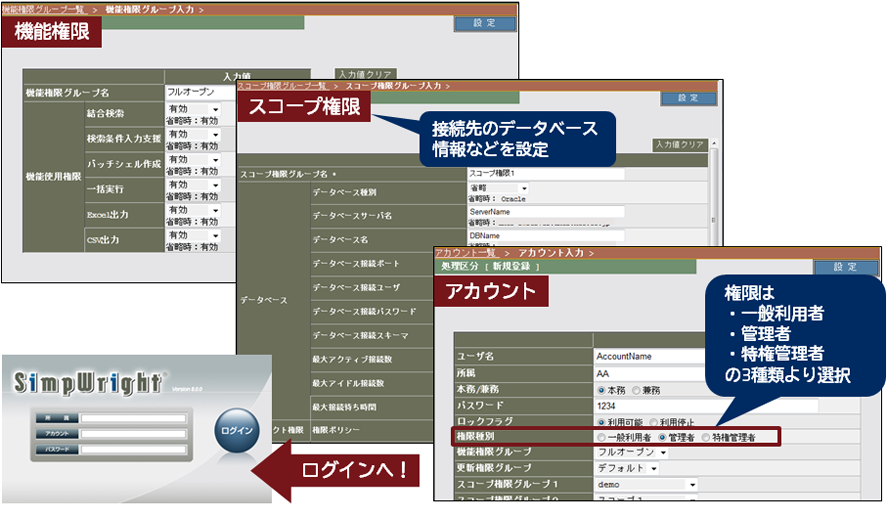Click 最大アクティブ接続数 label
This screenshot has width=890, height=506.
(352, 359)
